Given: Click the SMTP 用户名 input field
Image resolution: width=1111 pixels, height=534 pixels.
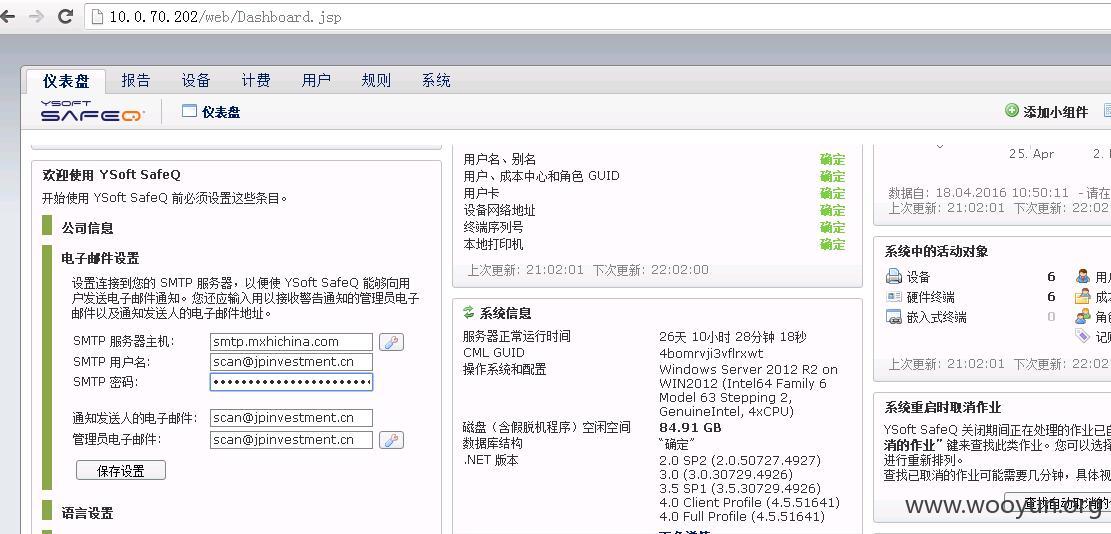Looking at the screenshot, I should point(291,362).
